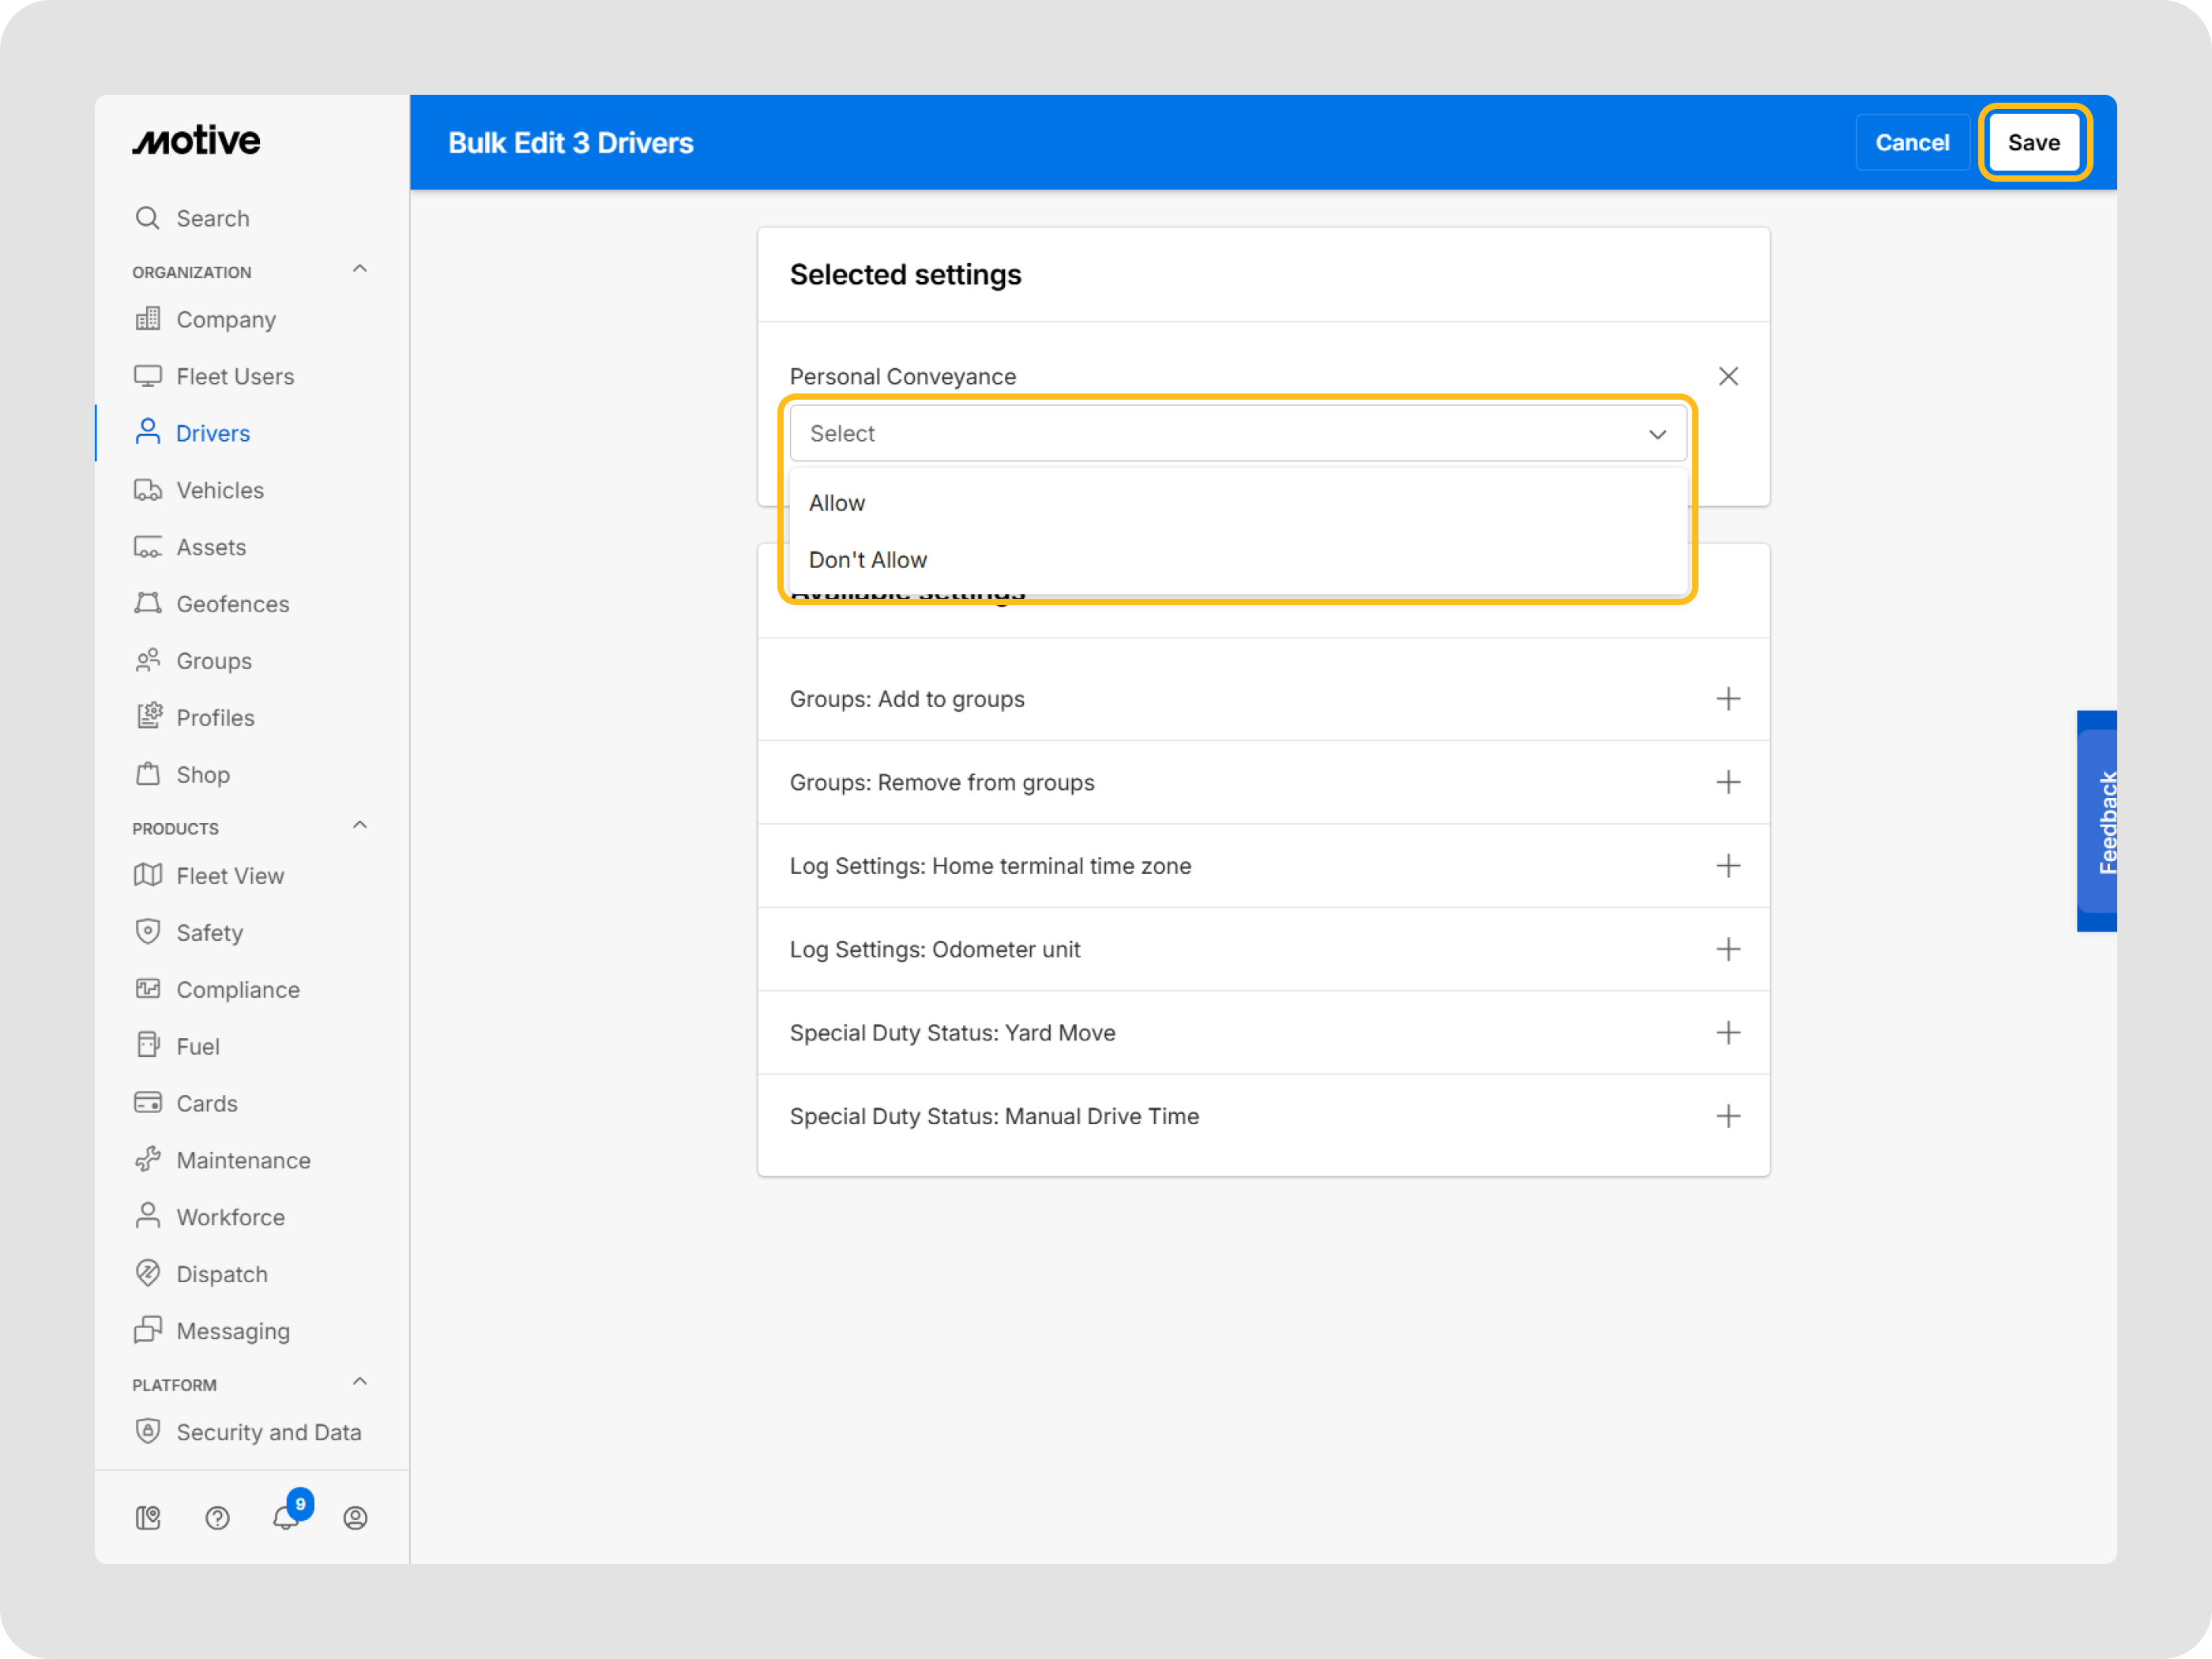
Task: Collapse the Platform sidebar section
Action: 360,1382
